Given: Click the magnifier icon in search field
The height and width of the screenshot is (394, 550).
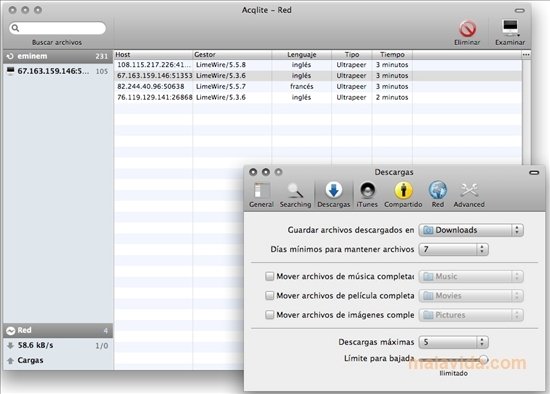Looking at the screenshot, I should 15,28.
